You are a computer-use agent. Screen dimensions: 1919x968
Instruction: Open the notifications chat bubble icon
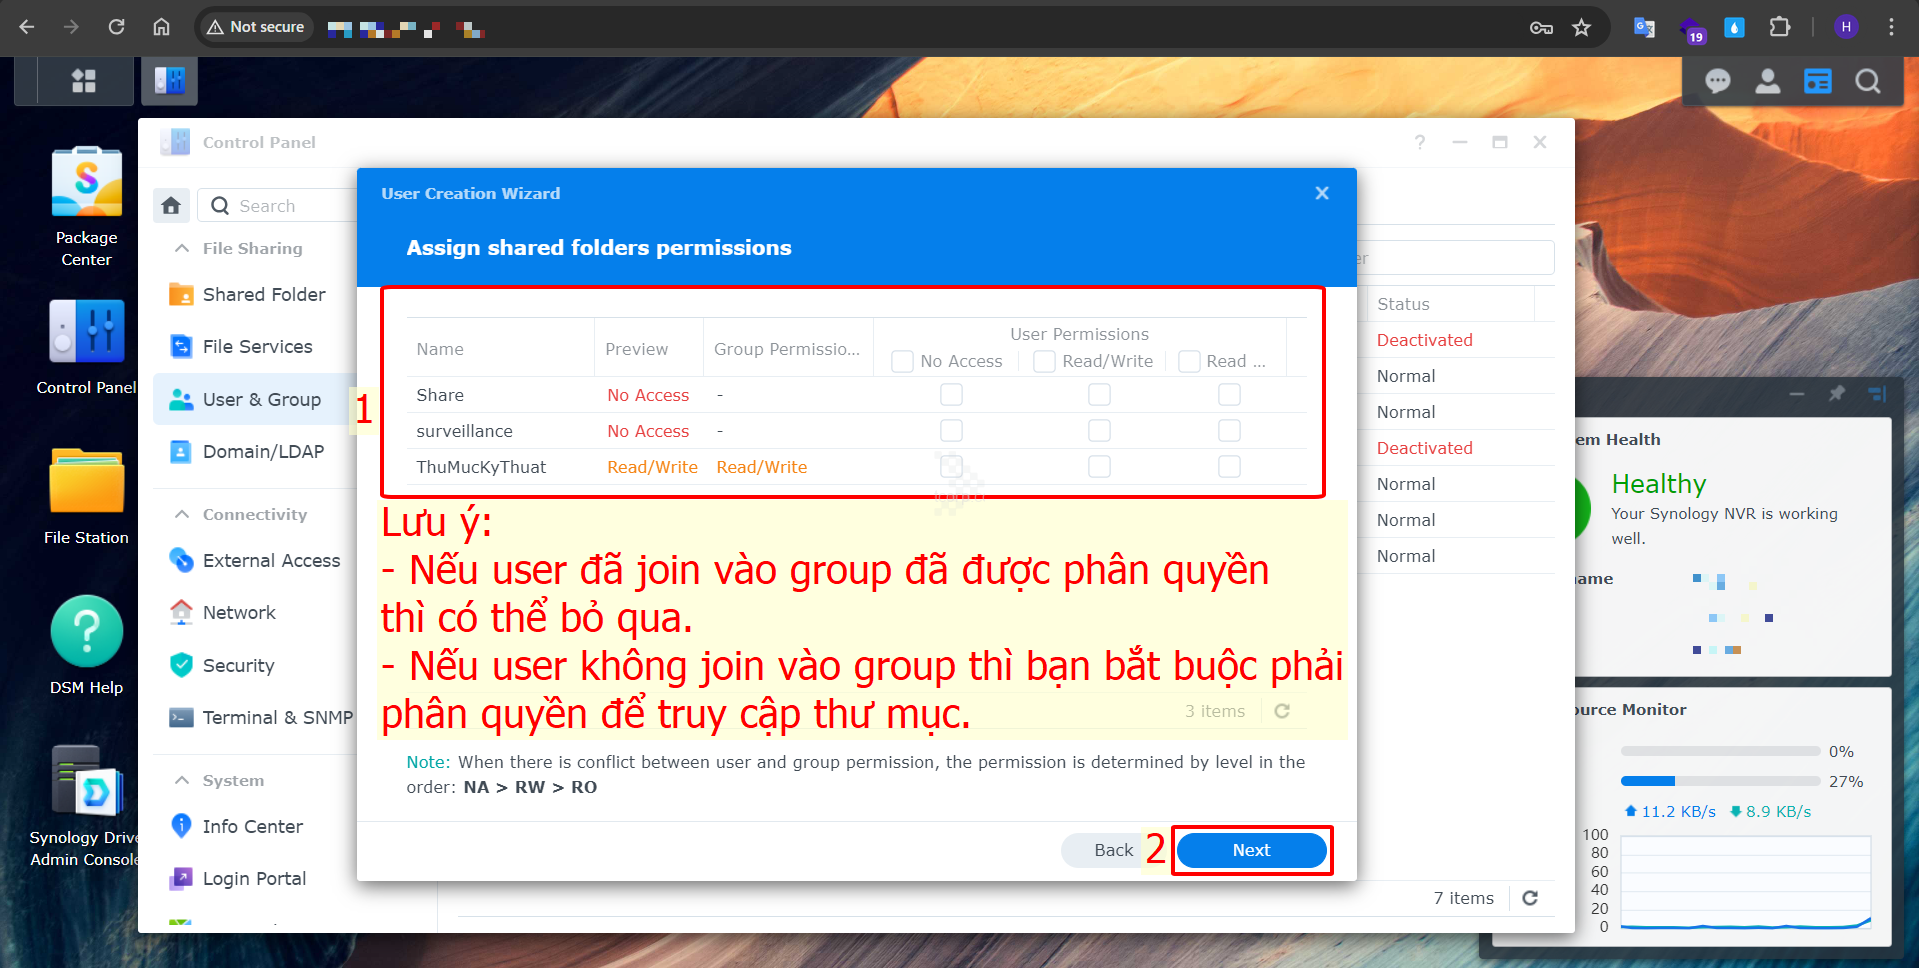(1717, 81)
